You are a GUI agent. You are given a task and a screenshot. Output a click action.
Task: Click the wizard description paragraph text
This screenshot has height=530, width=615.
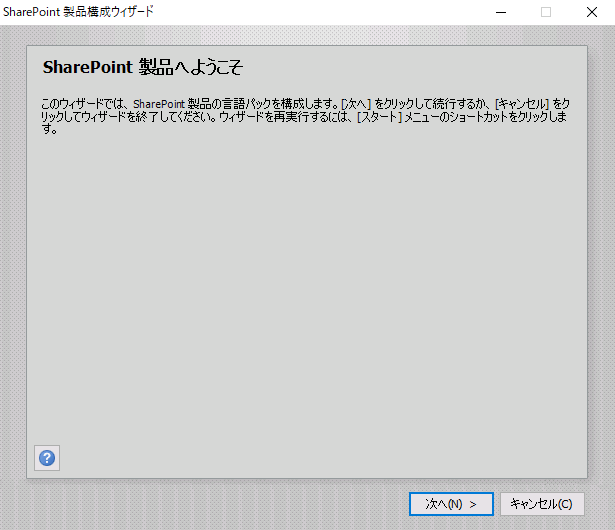(305, 116)
